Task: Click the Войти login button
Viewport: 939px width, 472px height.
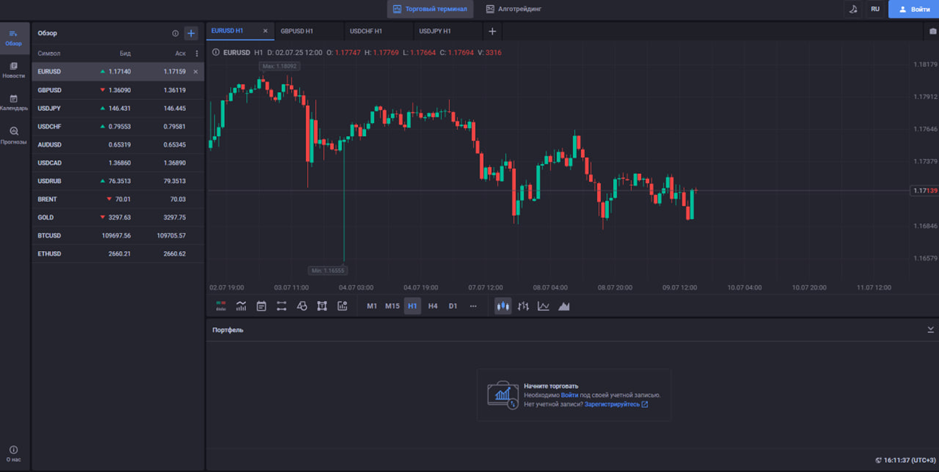Action: [914, 9]
